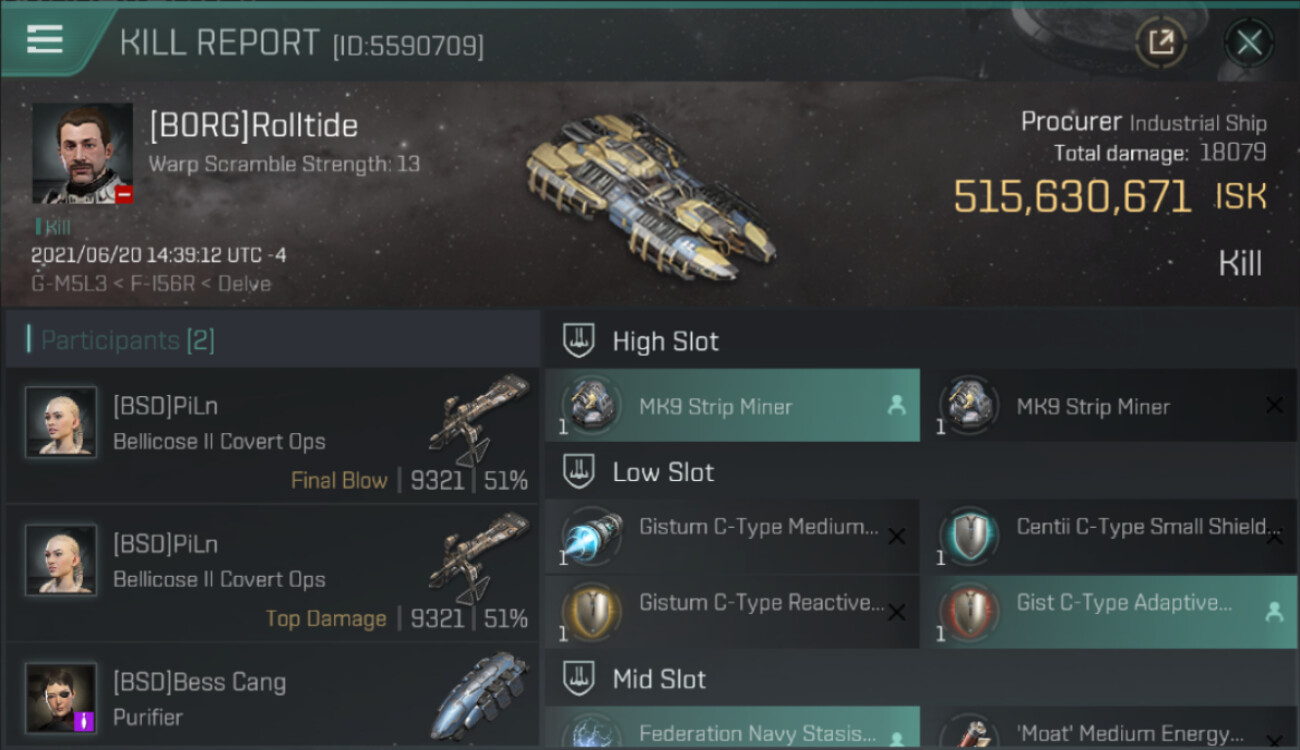Select the Gistum C-Type Reactive module
1300x750 pixels.
pos(732,612)
